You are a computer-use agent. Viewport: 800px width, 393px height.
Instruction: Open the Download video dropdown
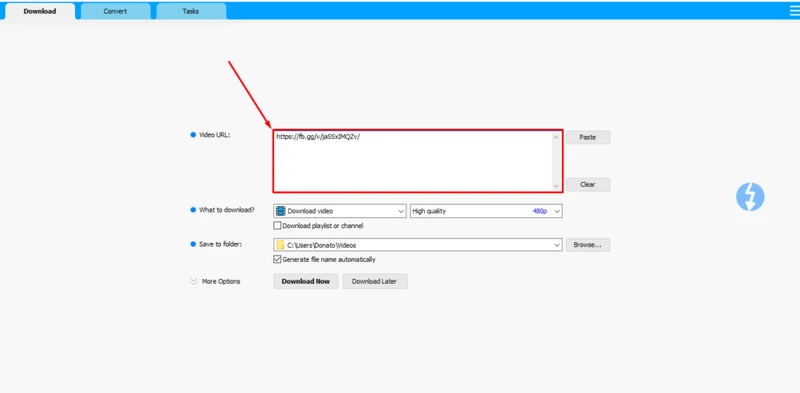340,211
